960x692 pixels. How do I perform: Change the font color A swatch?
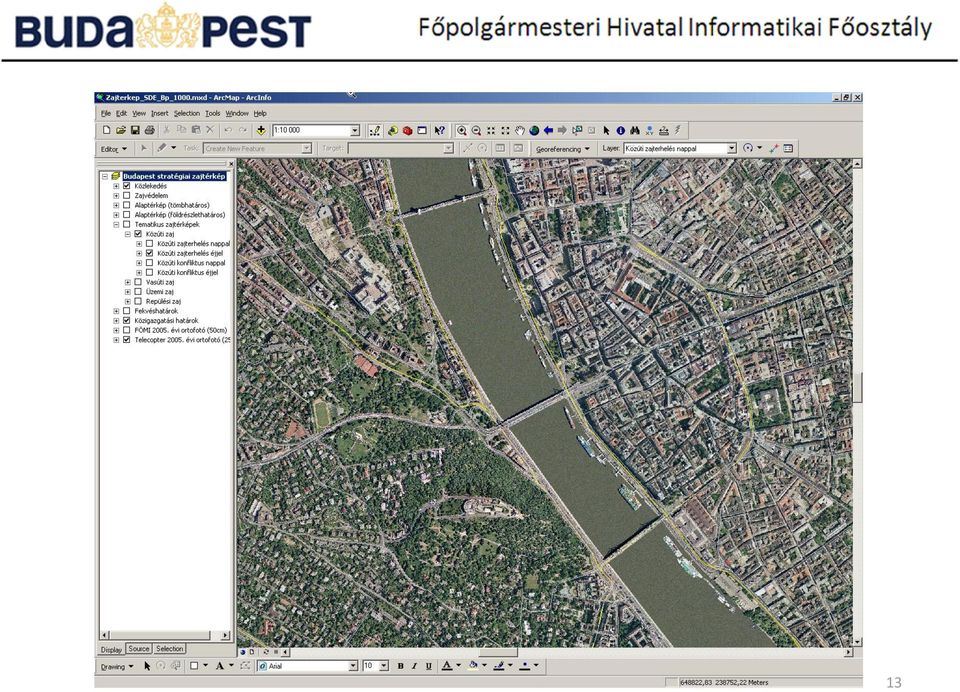click(447, 666)
